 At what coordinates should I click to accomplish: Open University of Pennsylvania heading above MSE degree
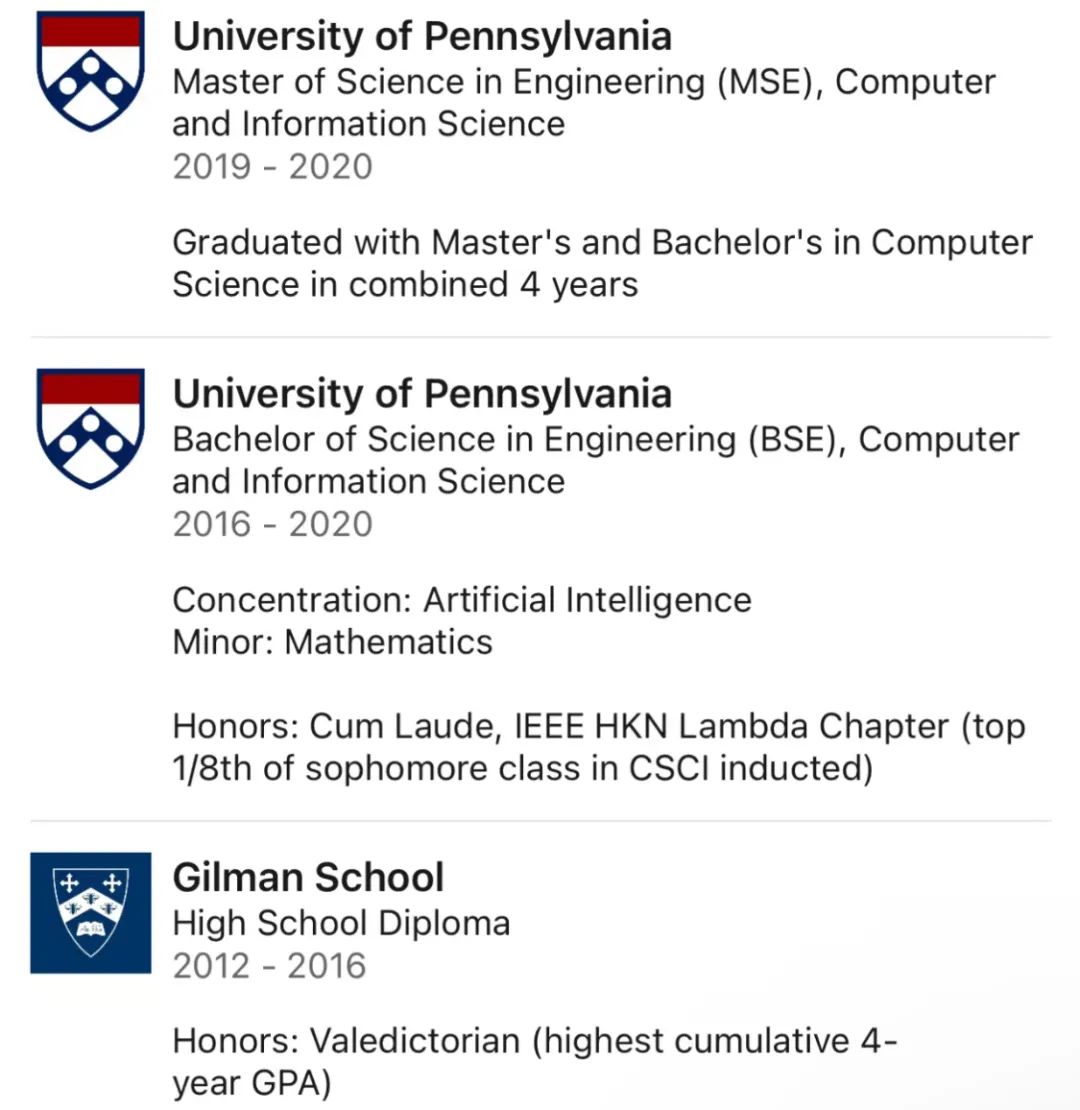422,36
